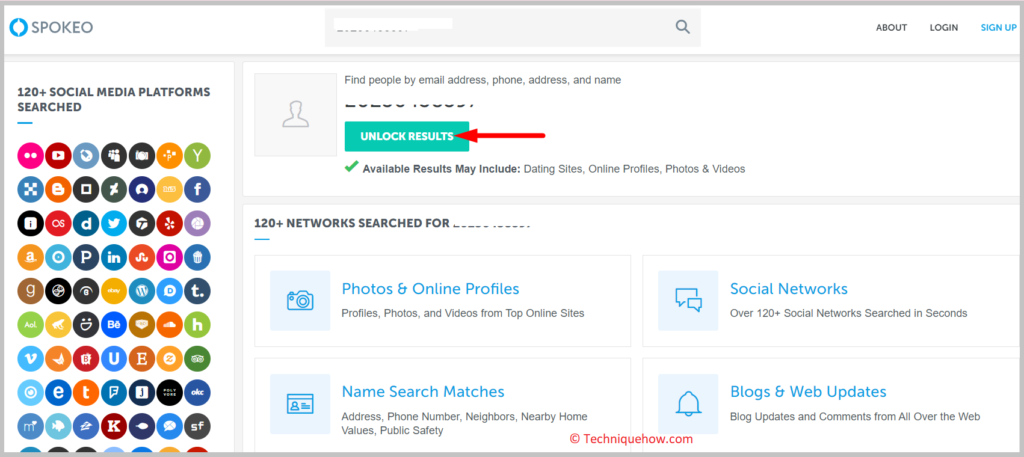This screenshot has height=457, width=1024.
Task: Click the dark d icon
Action: (x=86, y=223)
